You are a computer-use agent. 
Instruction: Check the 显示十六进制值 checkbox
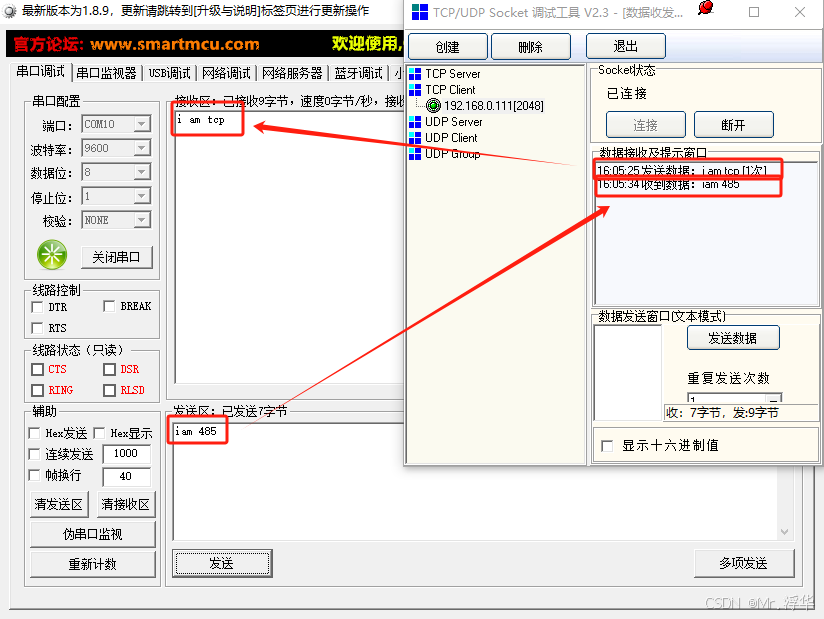click(607, 446)
